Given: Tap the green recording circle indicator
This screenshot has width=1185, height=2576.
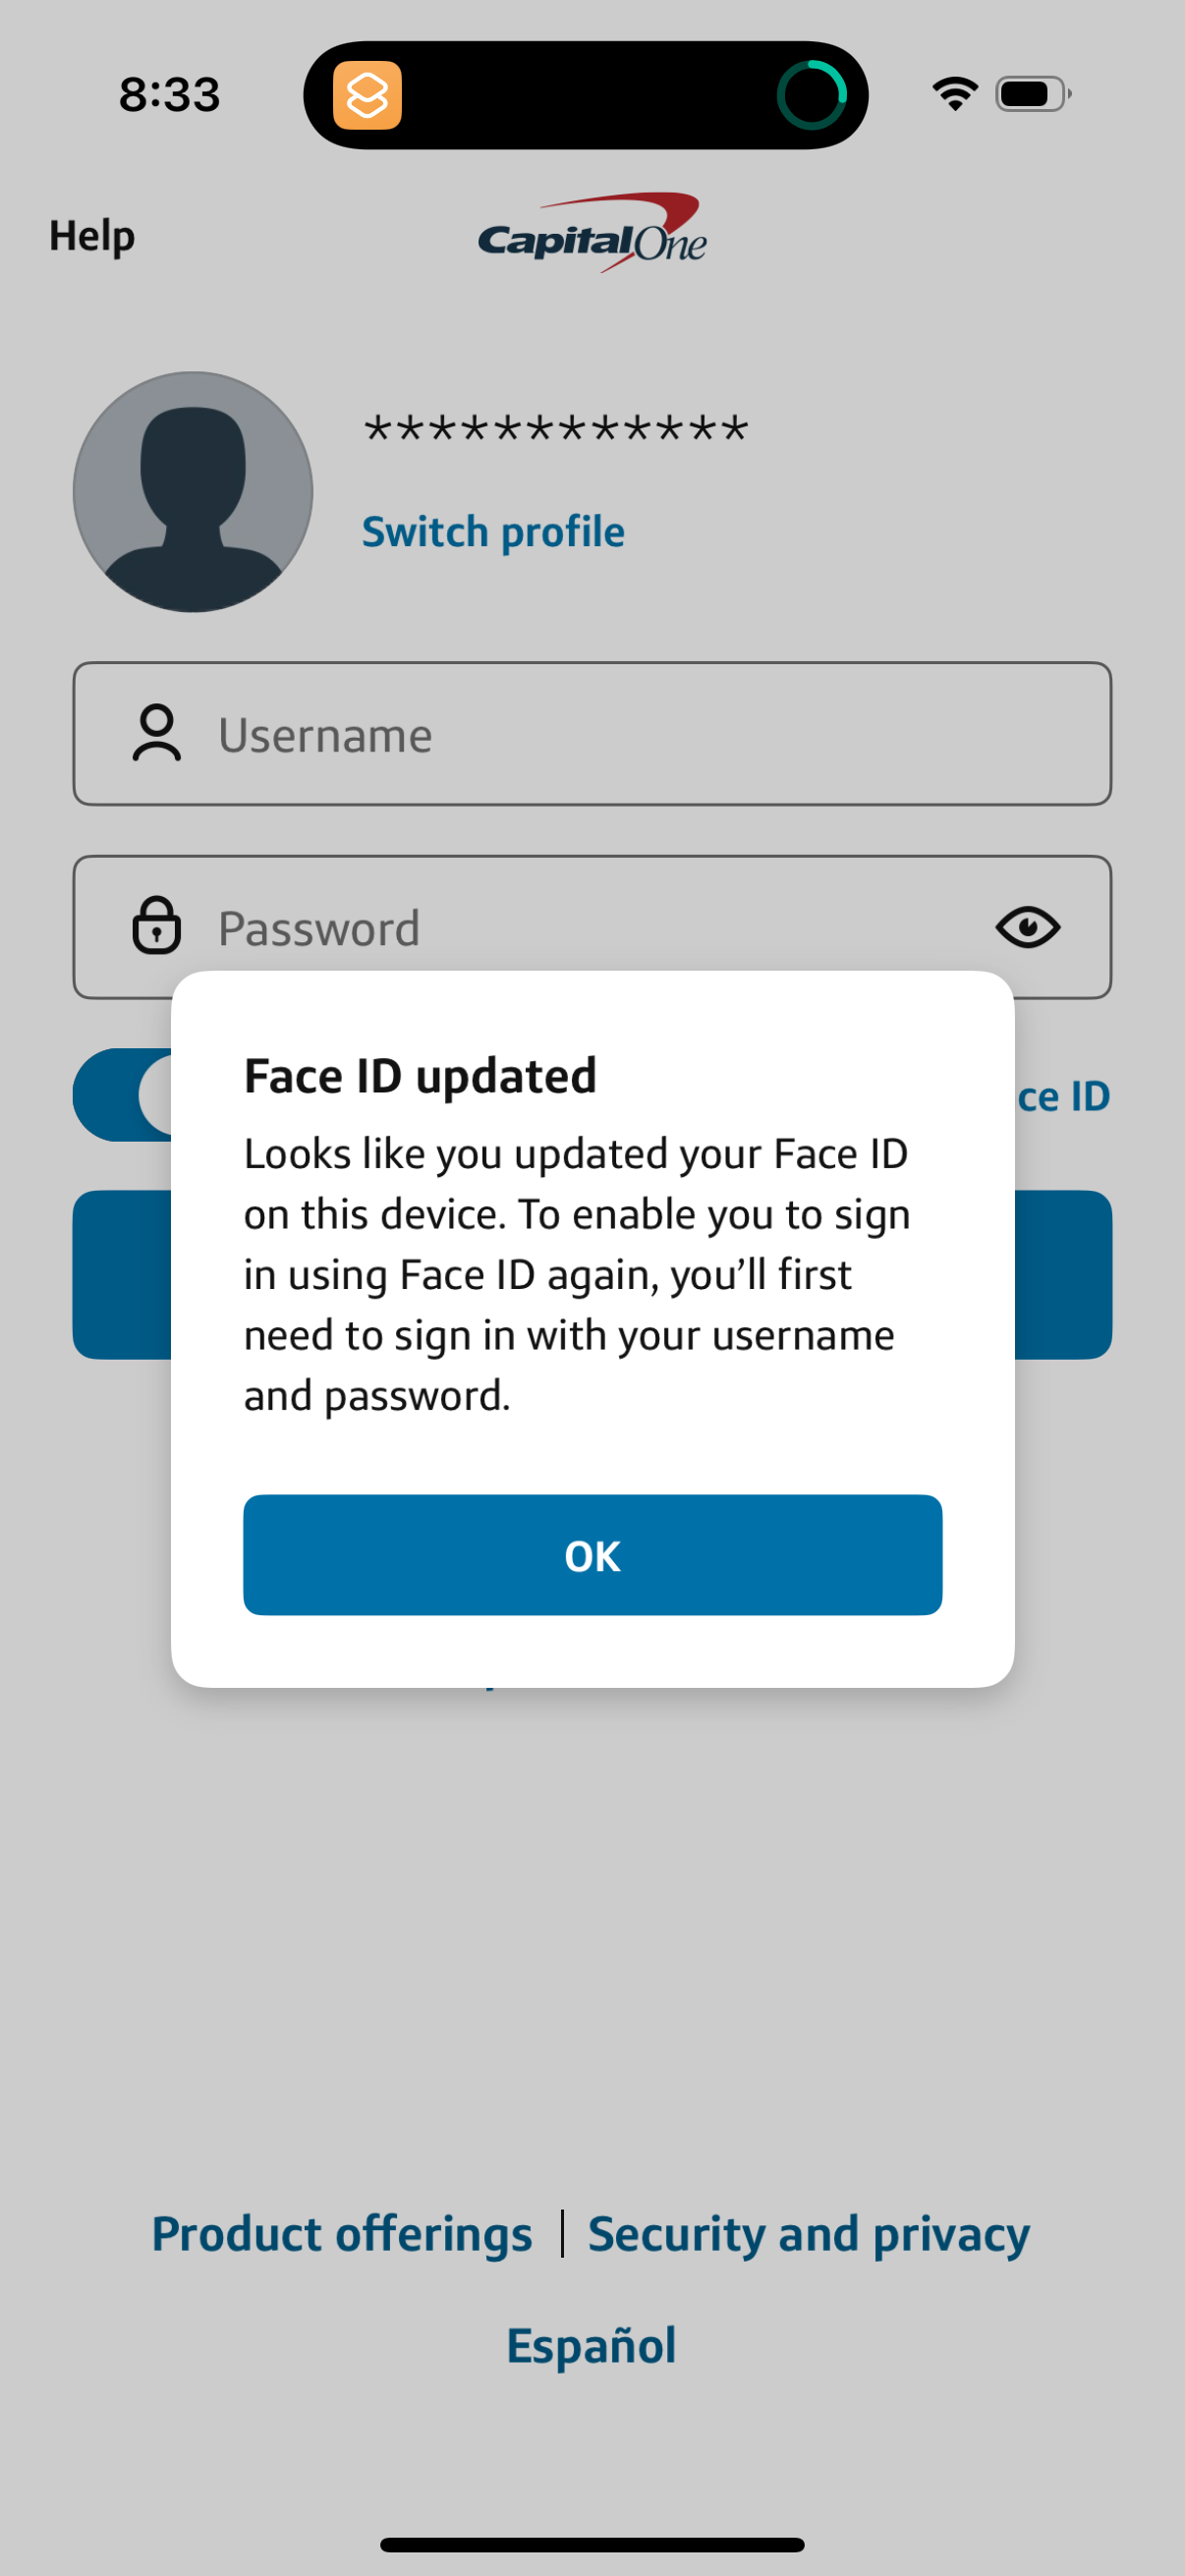Looking at the screenshot, I should tap(815, 95).
